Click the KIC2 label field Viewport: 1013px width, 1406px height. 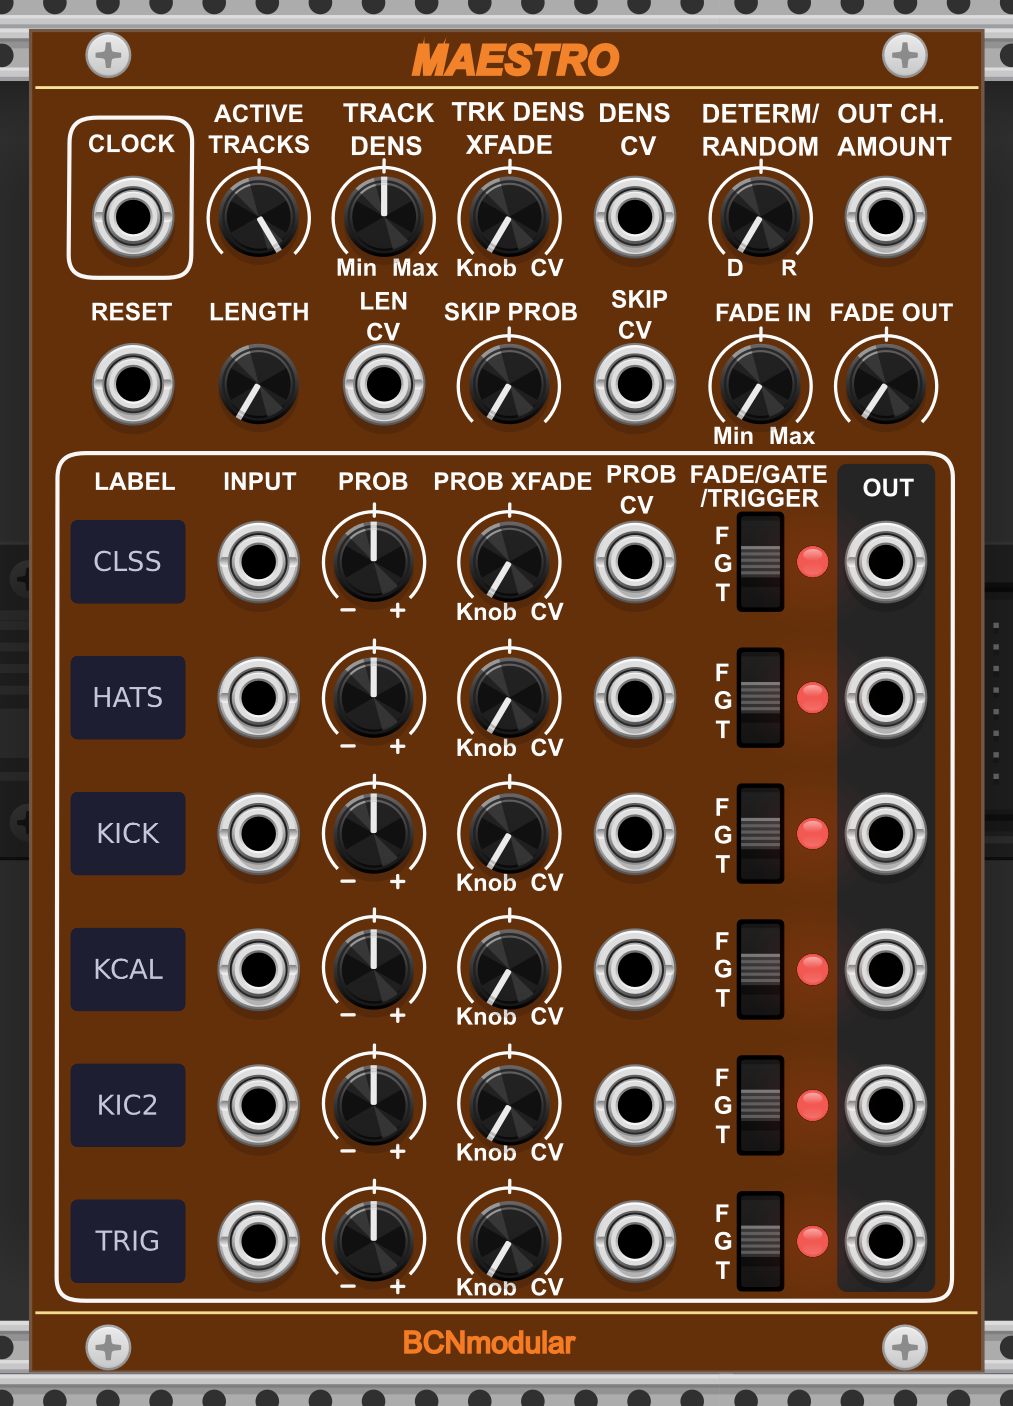tap(128, 1105)
